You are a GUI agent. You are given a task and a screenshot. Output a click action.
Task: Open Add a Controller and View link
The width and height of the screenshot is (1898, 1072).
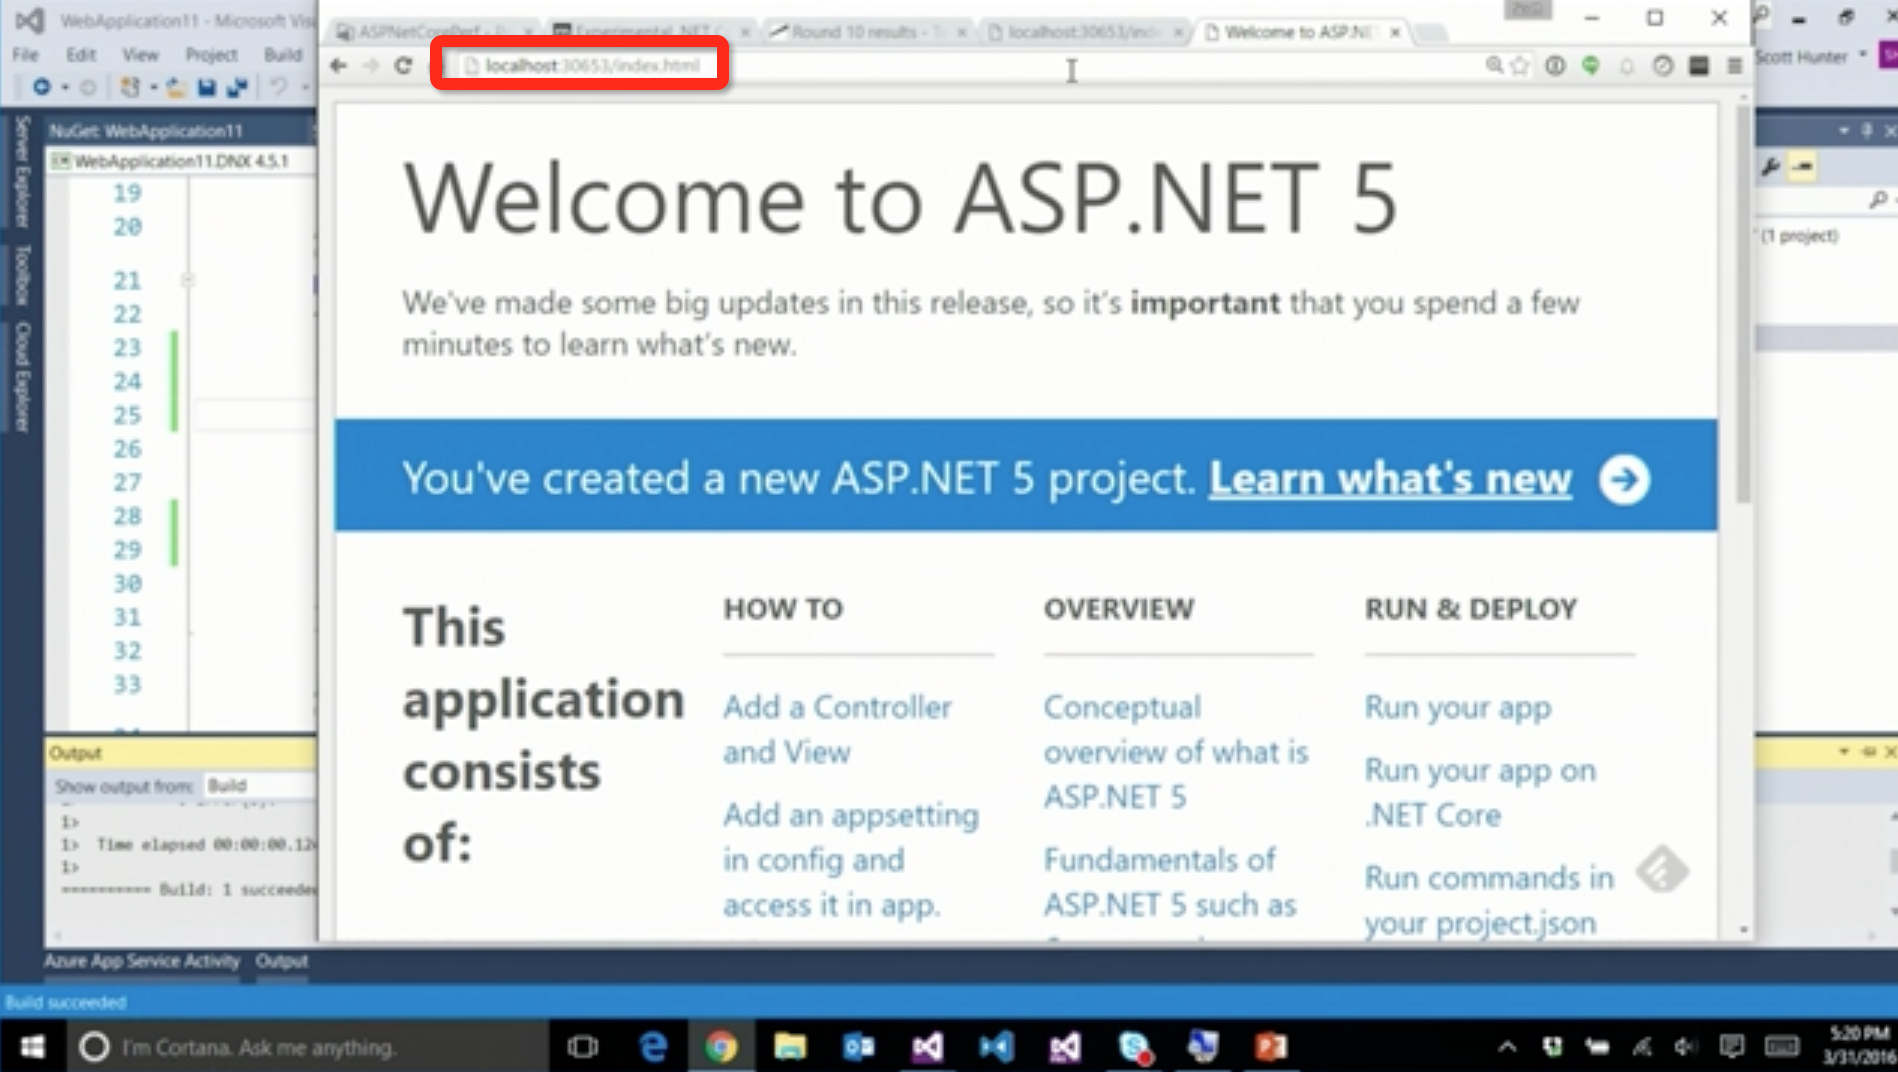(837, 729)
